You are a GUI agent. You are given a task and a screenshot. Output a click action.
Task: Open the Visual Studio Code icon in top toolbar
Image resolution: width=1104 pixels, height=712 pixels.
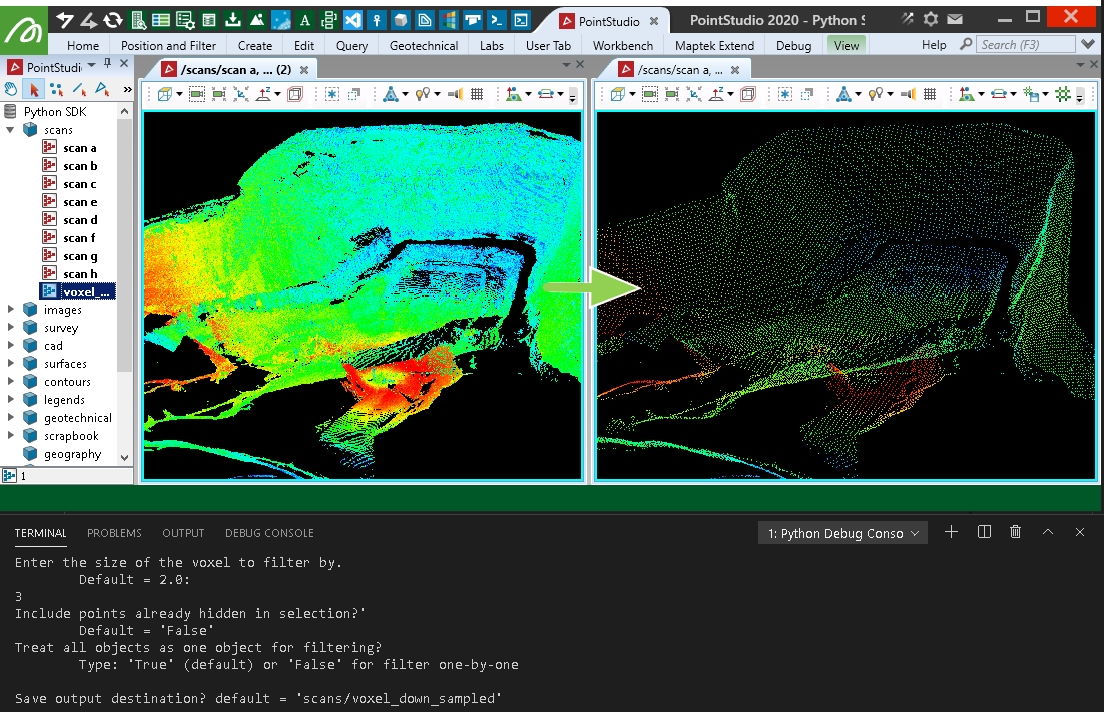pyautogui.click(x=352, y=20)
